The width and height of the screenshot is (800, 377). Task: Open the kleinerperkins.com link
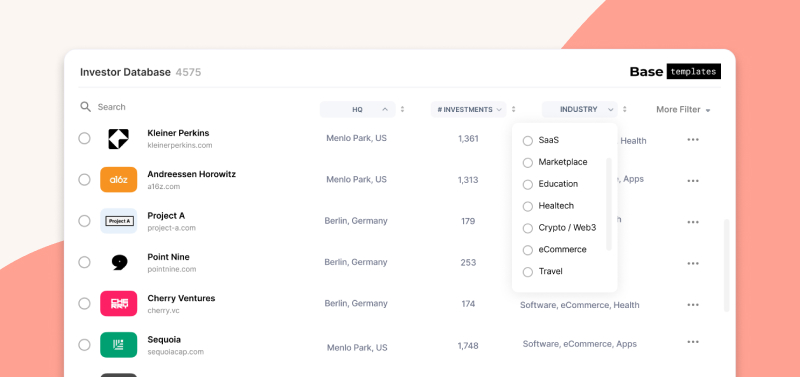(180, 145)
